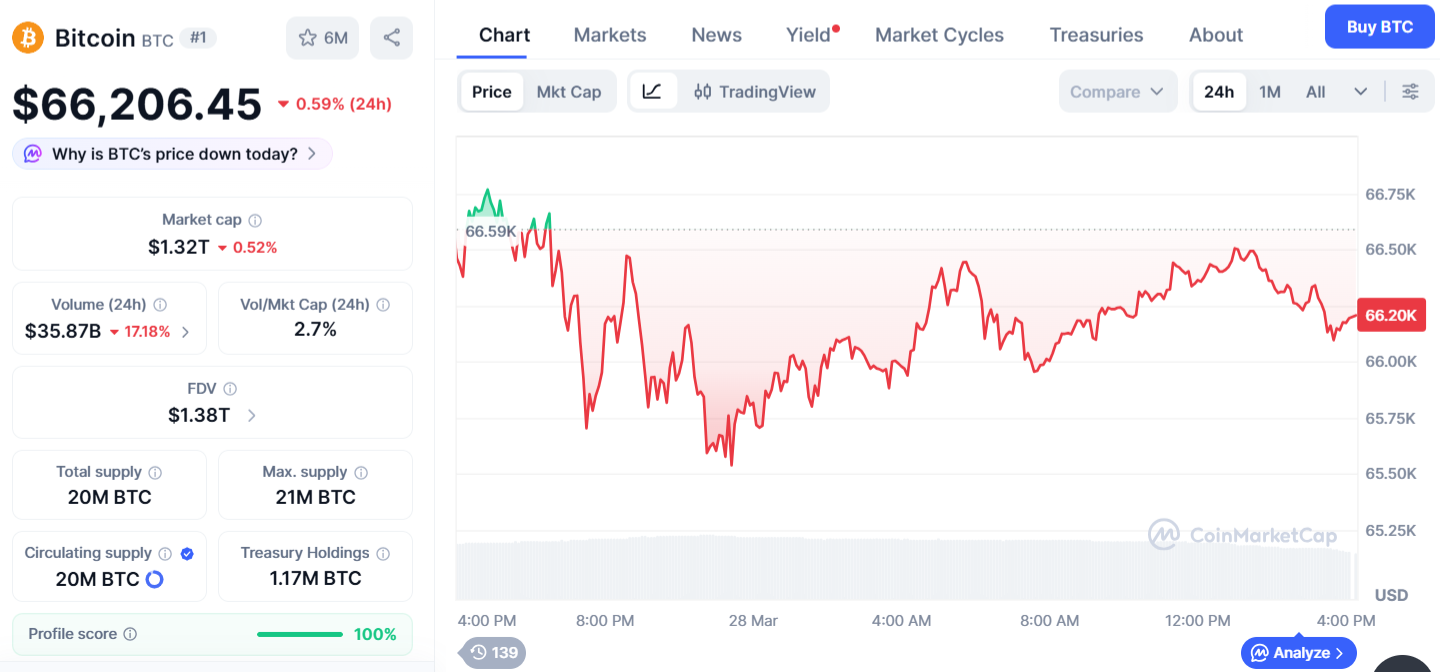Click the Bitcoin logo icon
1440x672 pixels.
[27, 36]
